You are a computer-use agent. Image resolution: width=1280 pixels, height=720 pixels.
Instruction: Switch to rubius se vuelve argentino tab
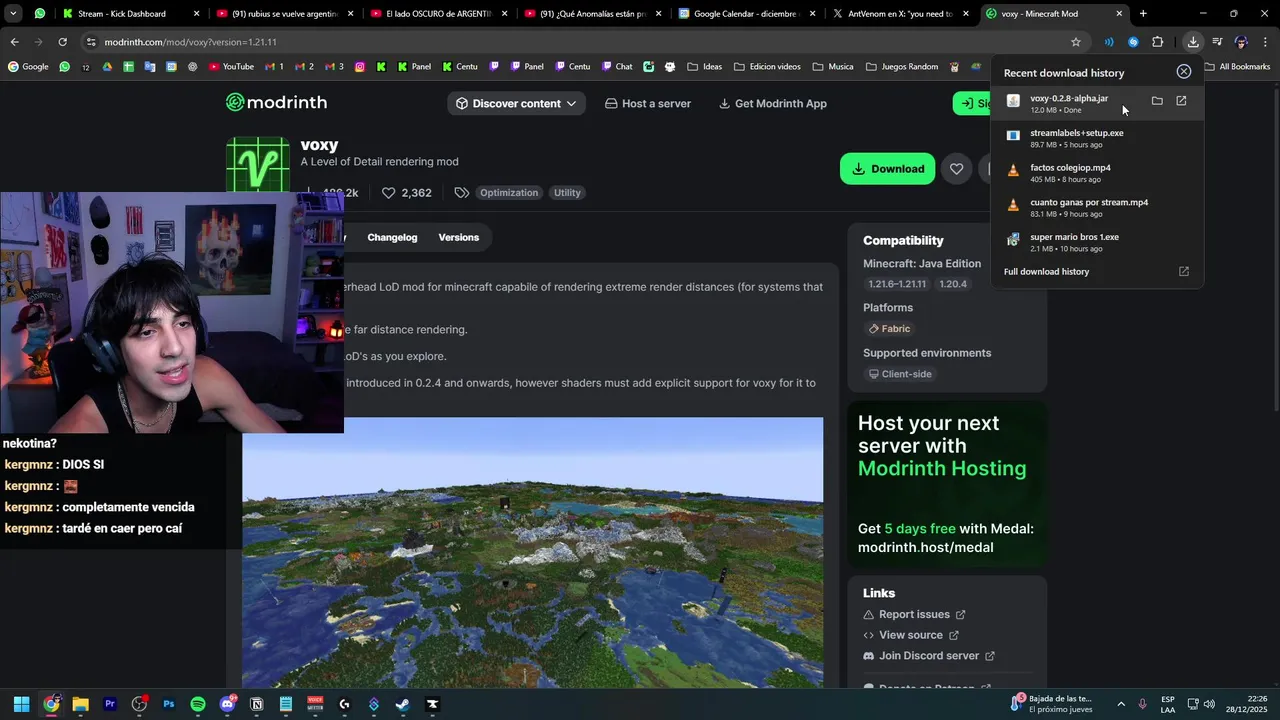coord(284,14)
